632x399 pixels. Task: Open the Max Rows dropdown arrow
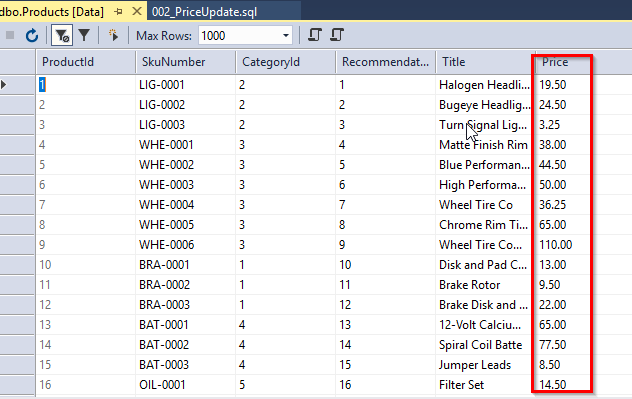coord(286,35)
